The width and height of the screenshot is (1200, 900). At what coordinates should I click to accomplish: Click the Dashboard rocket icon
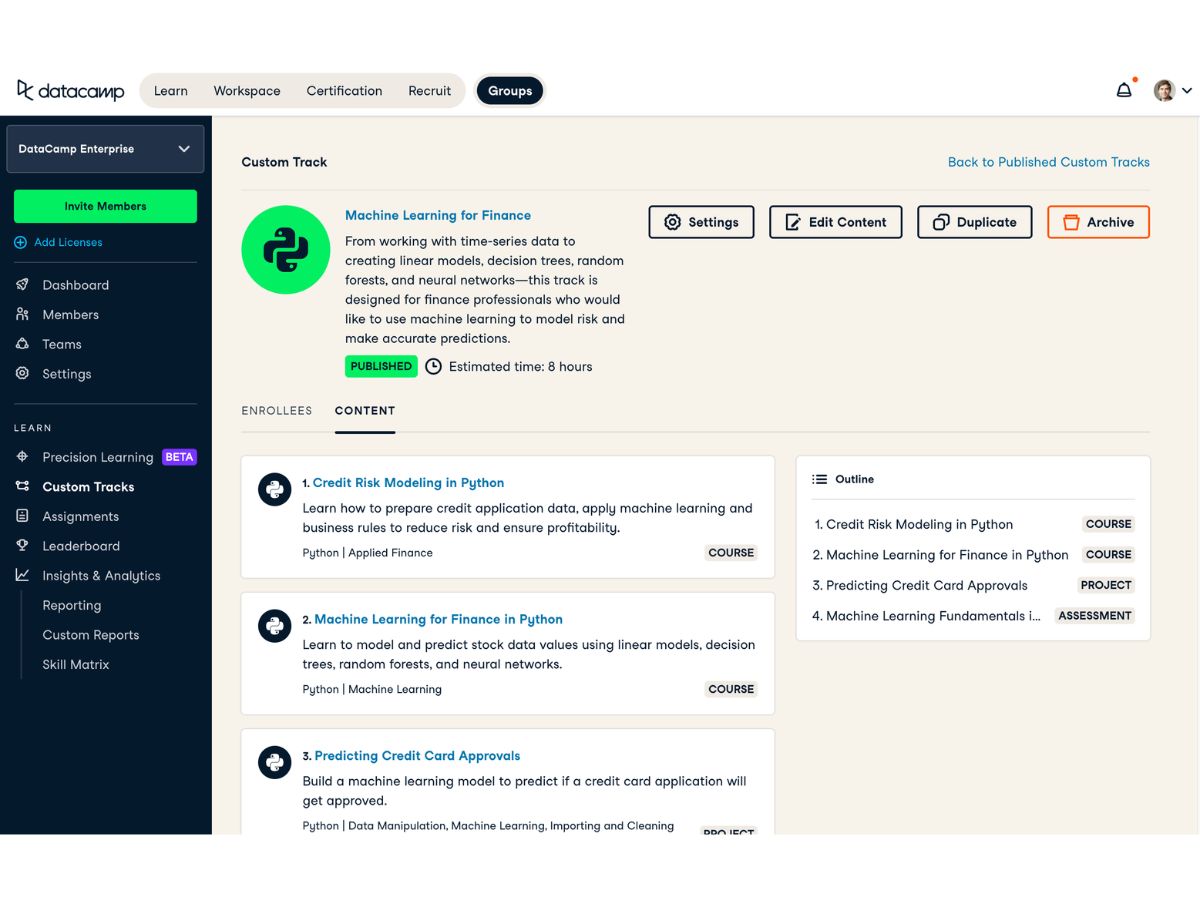[22, 285]
